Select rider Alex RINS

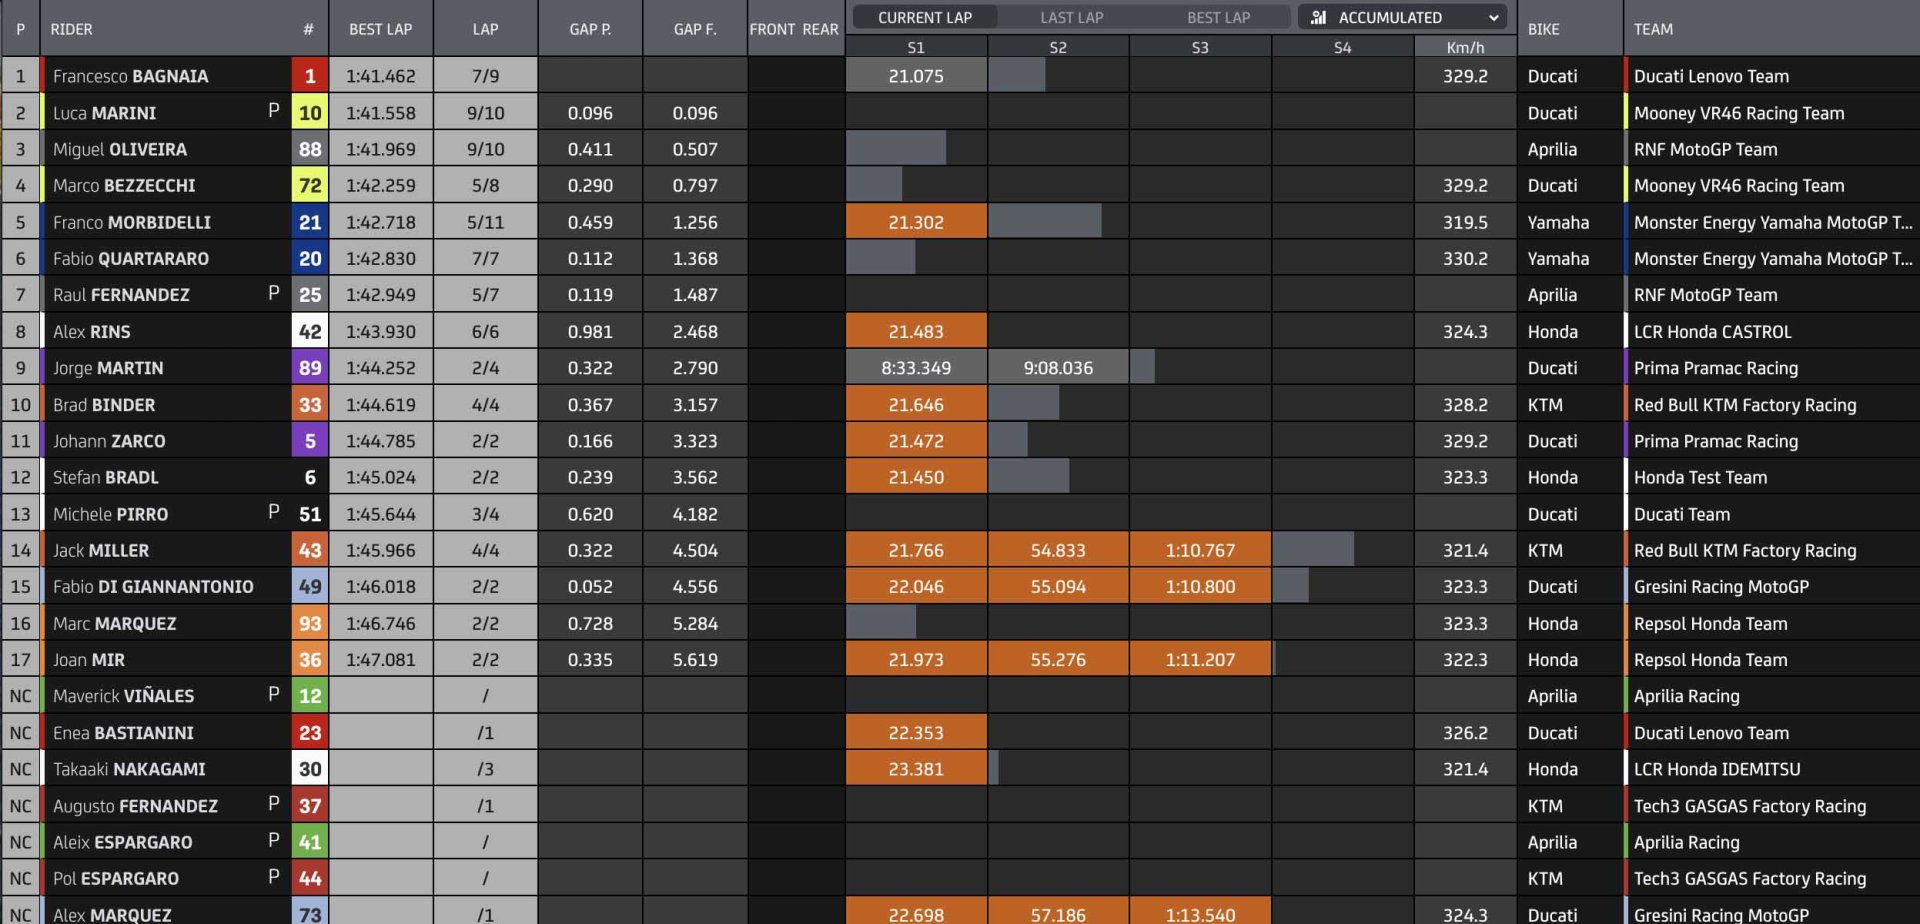pyautogui.click(x=91, y=331)
